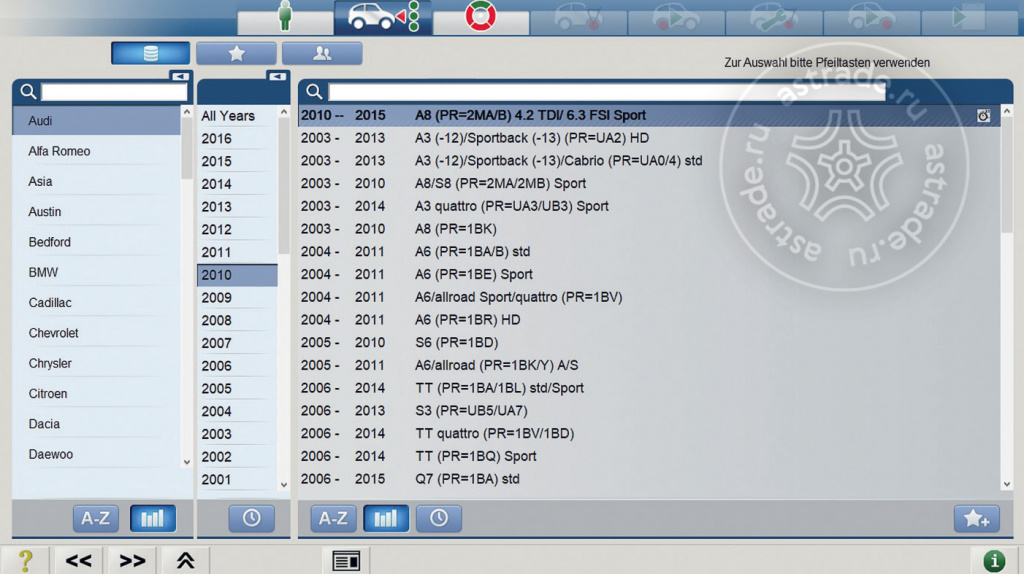Focus the manufacturer search field

(x=114, y=92)
